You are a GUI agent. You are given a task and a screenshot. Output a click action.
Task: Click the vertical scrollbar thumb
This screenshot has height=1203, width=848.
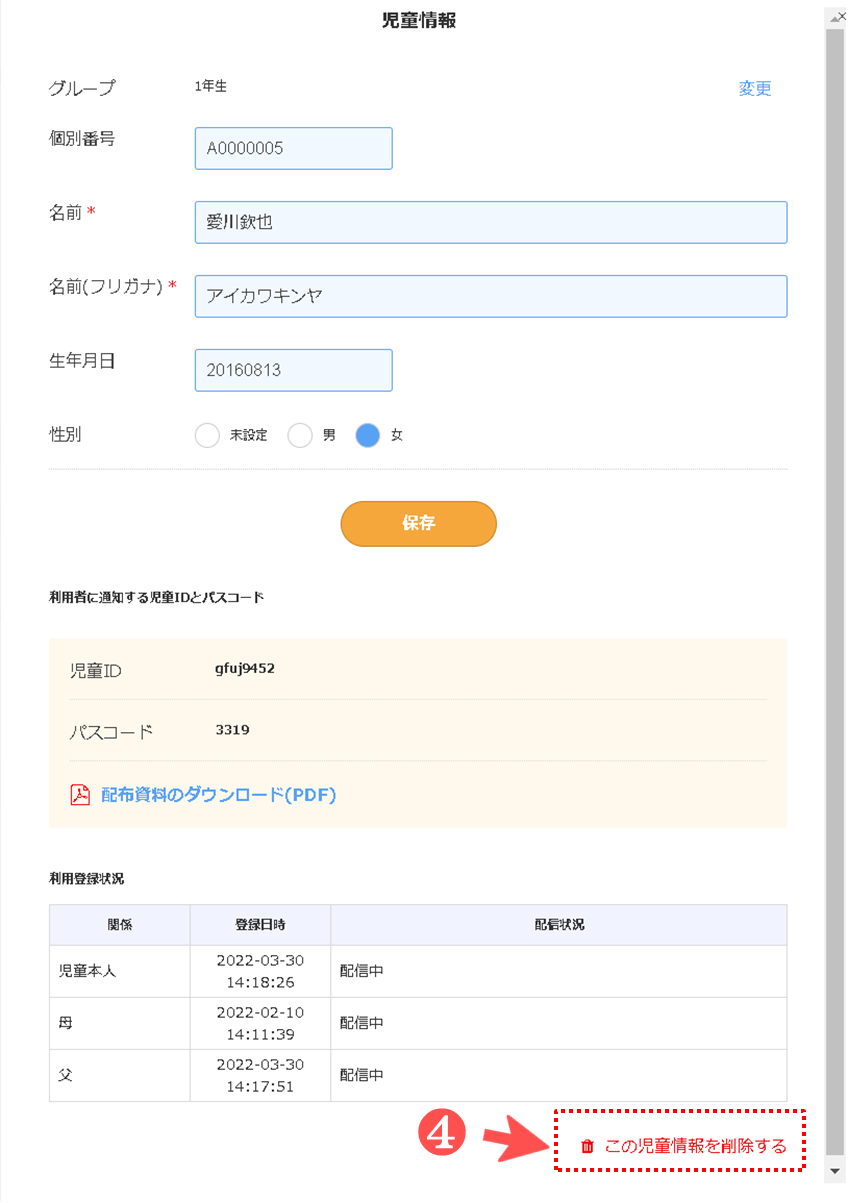coord(834,590)
